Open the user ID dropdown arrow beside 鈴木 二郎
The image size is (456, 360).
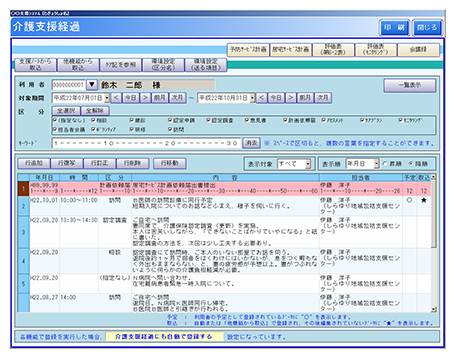(91, 85)
